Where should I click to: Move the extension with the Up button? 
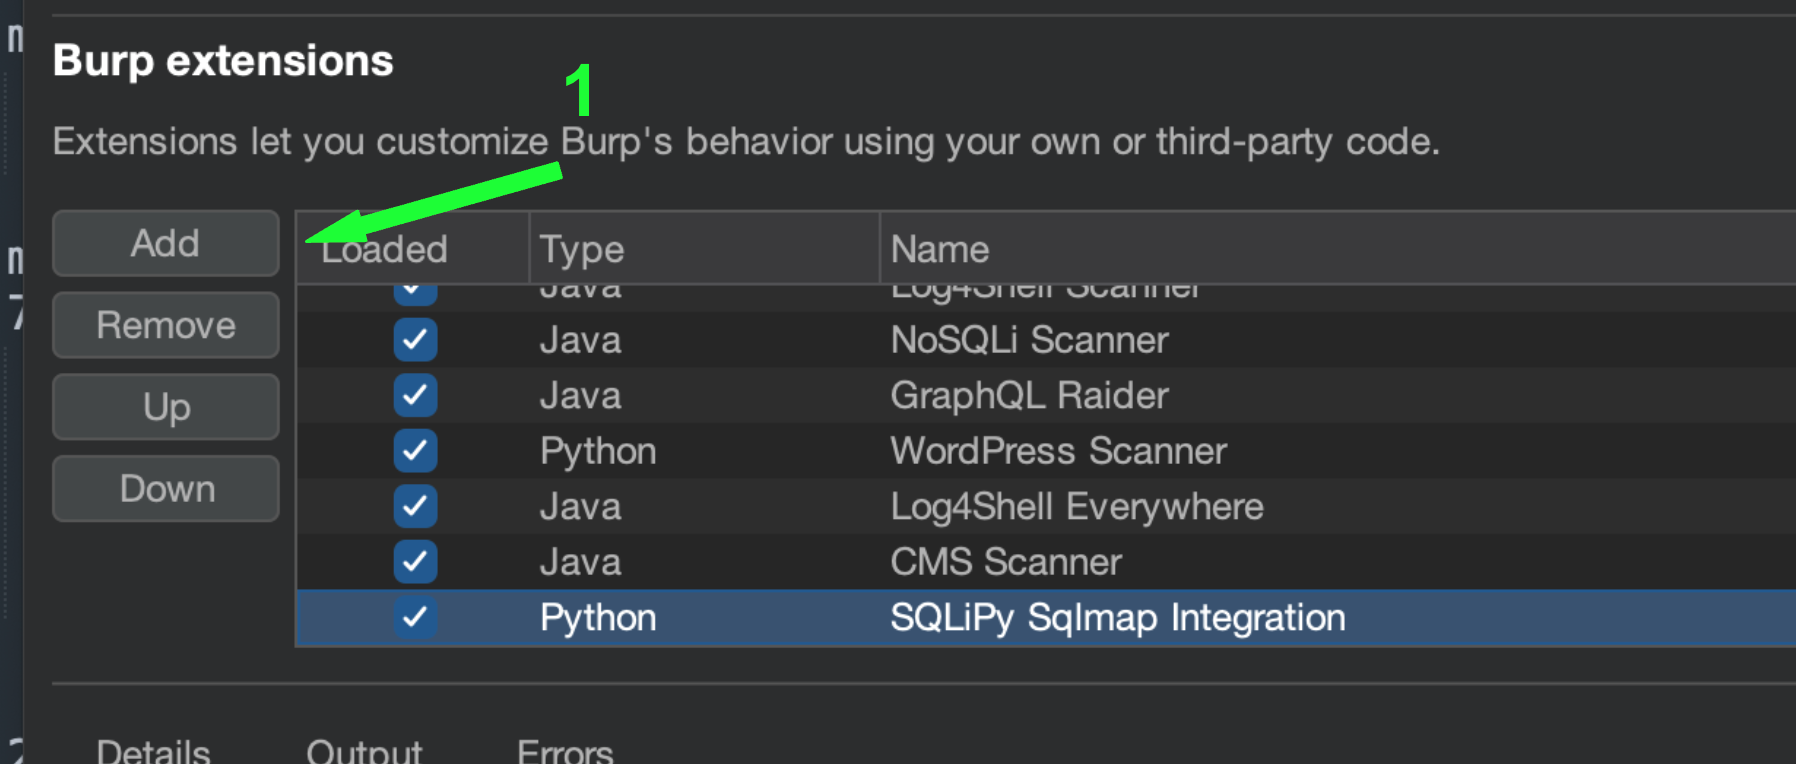tap(166, 407)
